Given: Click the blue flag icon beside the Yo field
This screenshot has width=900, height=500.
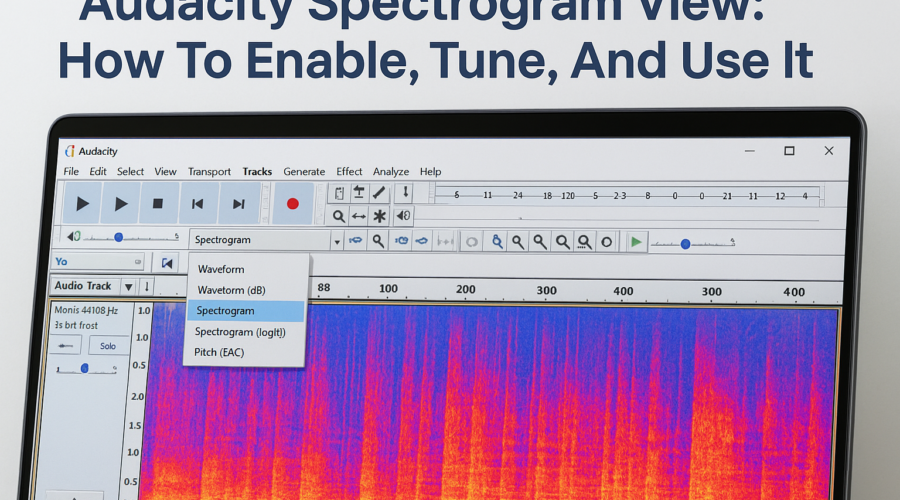Looking at the screenshot, I should [167, 263].
